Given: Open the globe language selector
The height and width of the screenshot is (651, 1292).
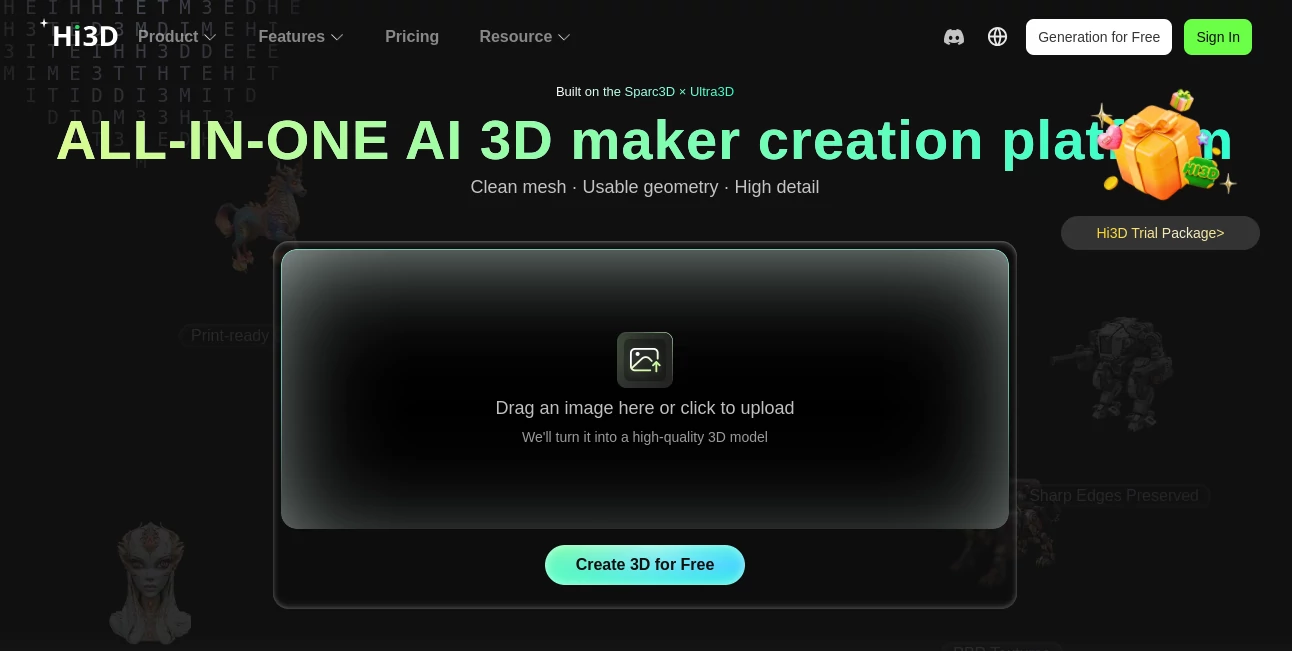Looking at the screenshot, I should [x=997, y=37].
